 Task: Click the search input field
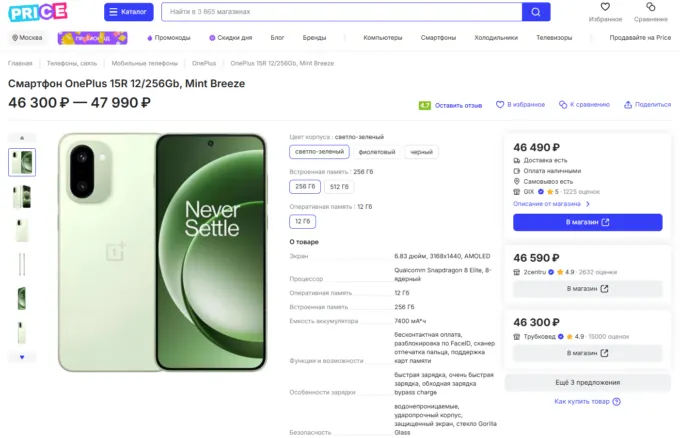(x=342, y=12)
